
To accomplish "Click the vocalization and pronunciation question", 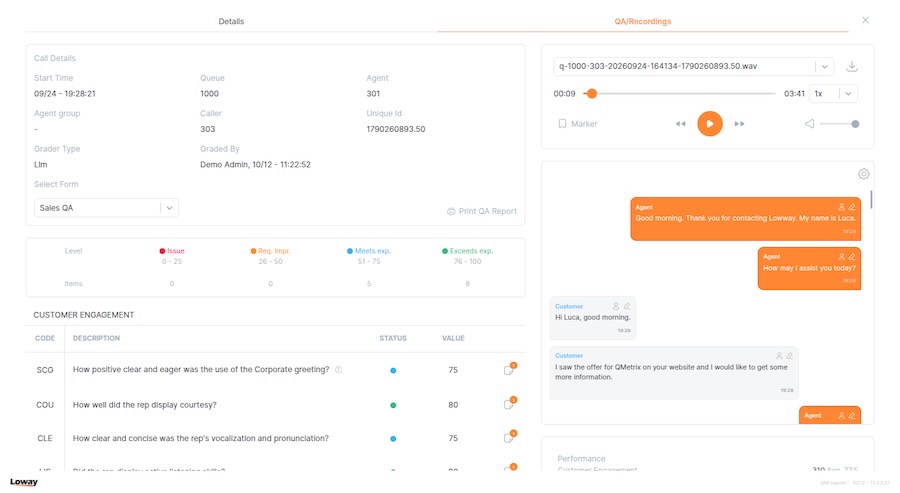I will point(201,438).
